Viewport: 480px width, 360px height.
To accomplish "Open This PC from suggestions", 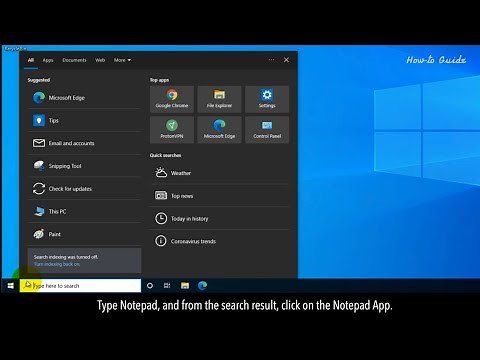I will click(84, 211).
